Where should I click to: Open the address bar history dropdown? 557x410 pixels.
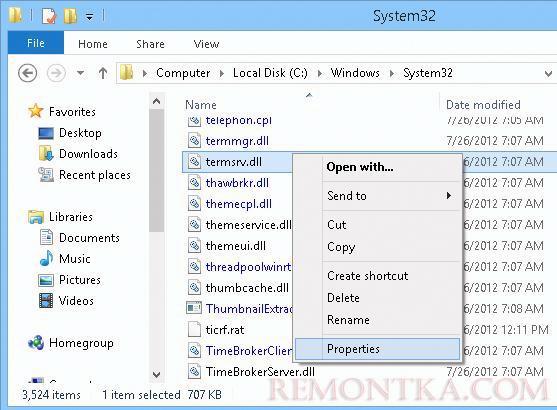[x=548, y=74]
